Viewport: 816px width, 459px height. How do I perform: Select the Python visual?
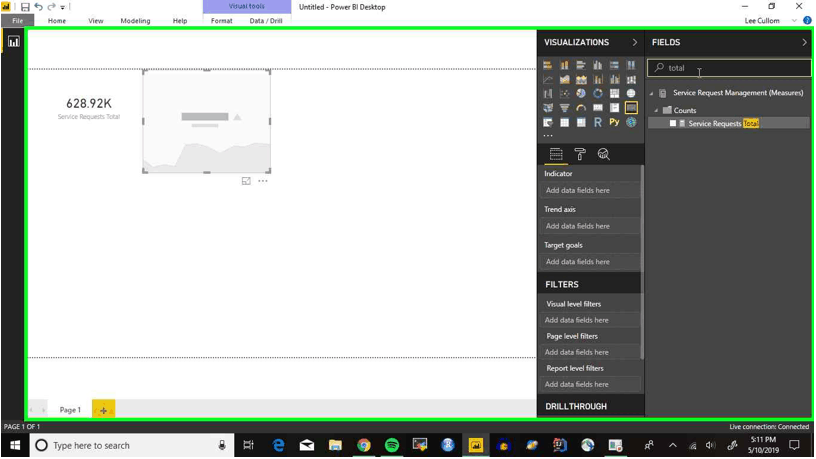[614, 122]
